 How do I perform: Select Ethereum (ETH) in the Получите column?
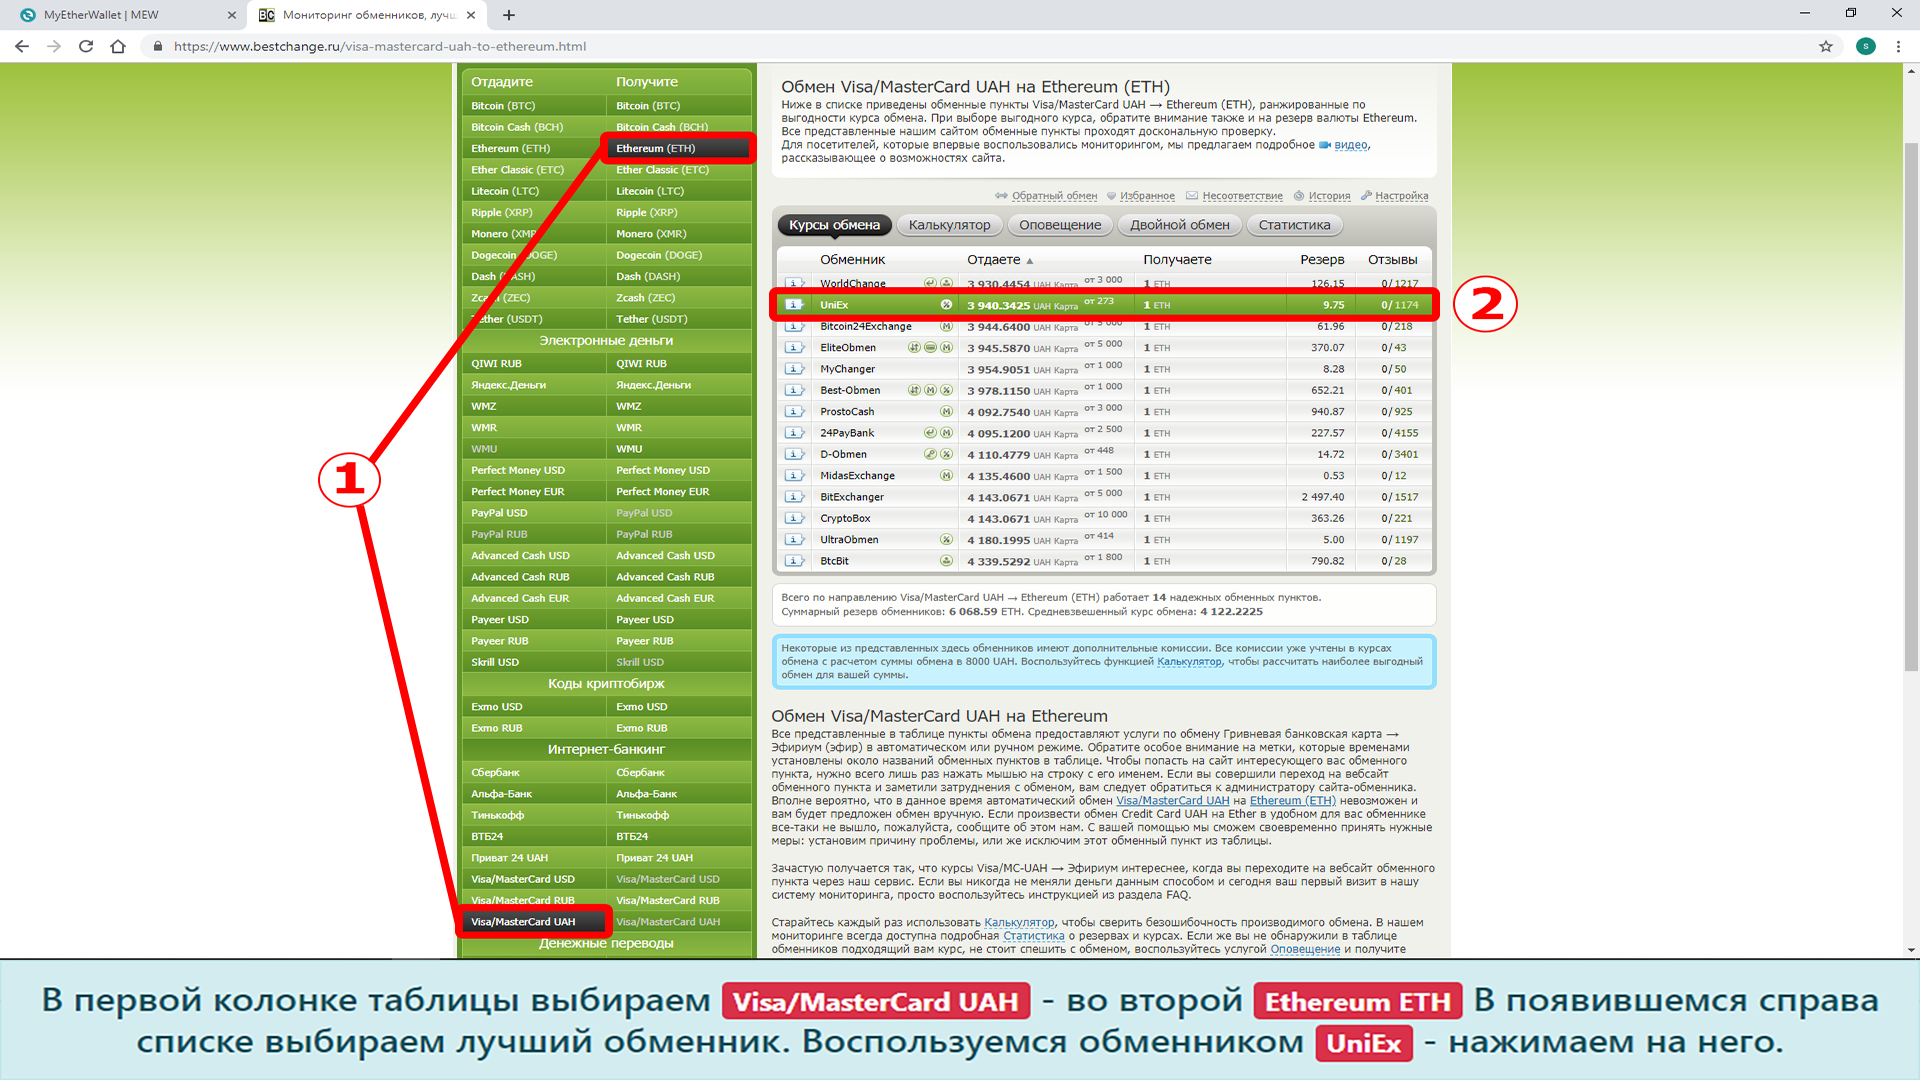pyautogui.click(x=678, y=149)
